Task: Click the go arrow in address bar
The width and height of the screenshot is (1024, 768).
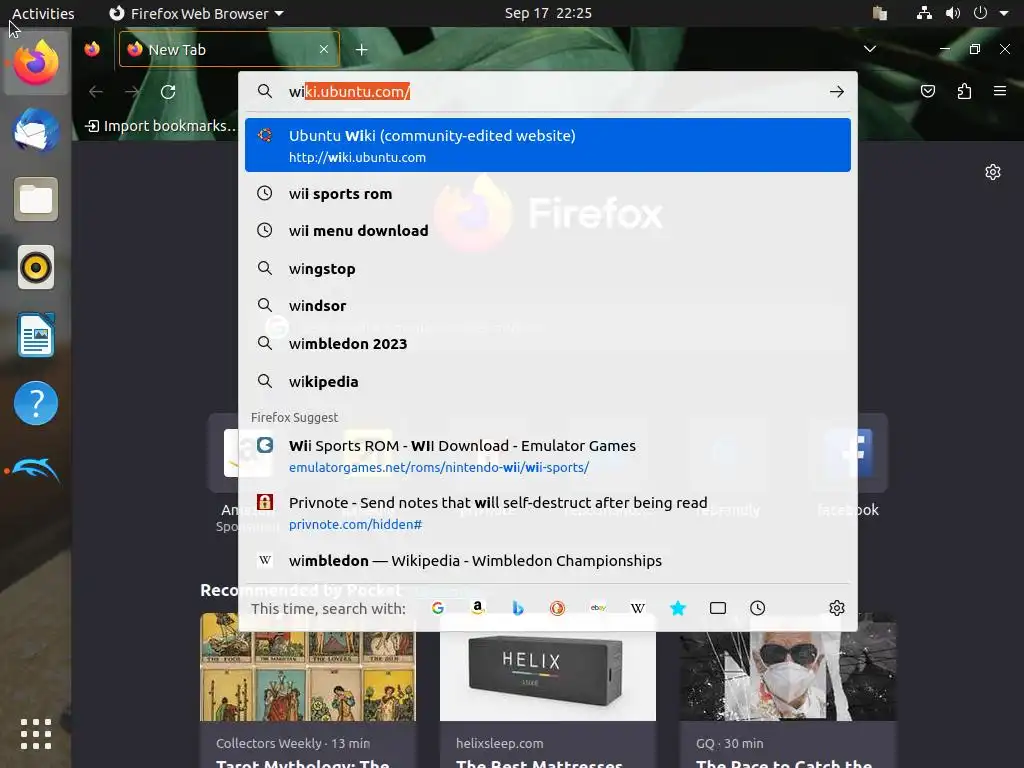Action: (837, 91)
